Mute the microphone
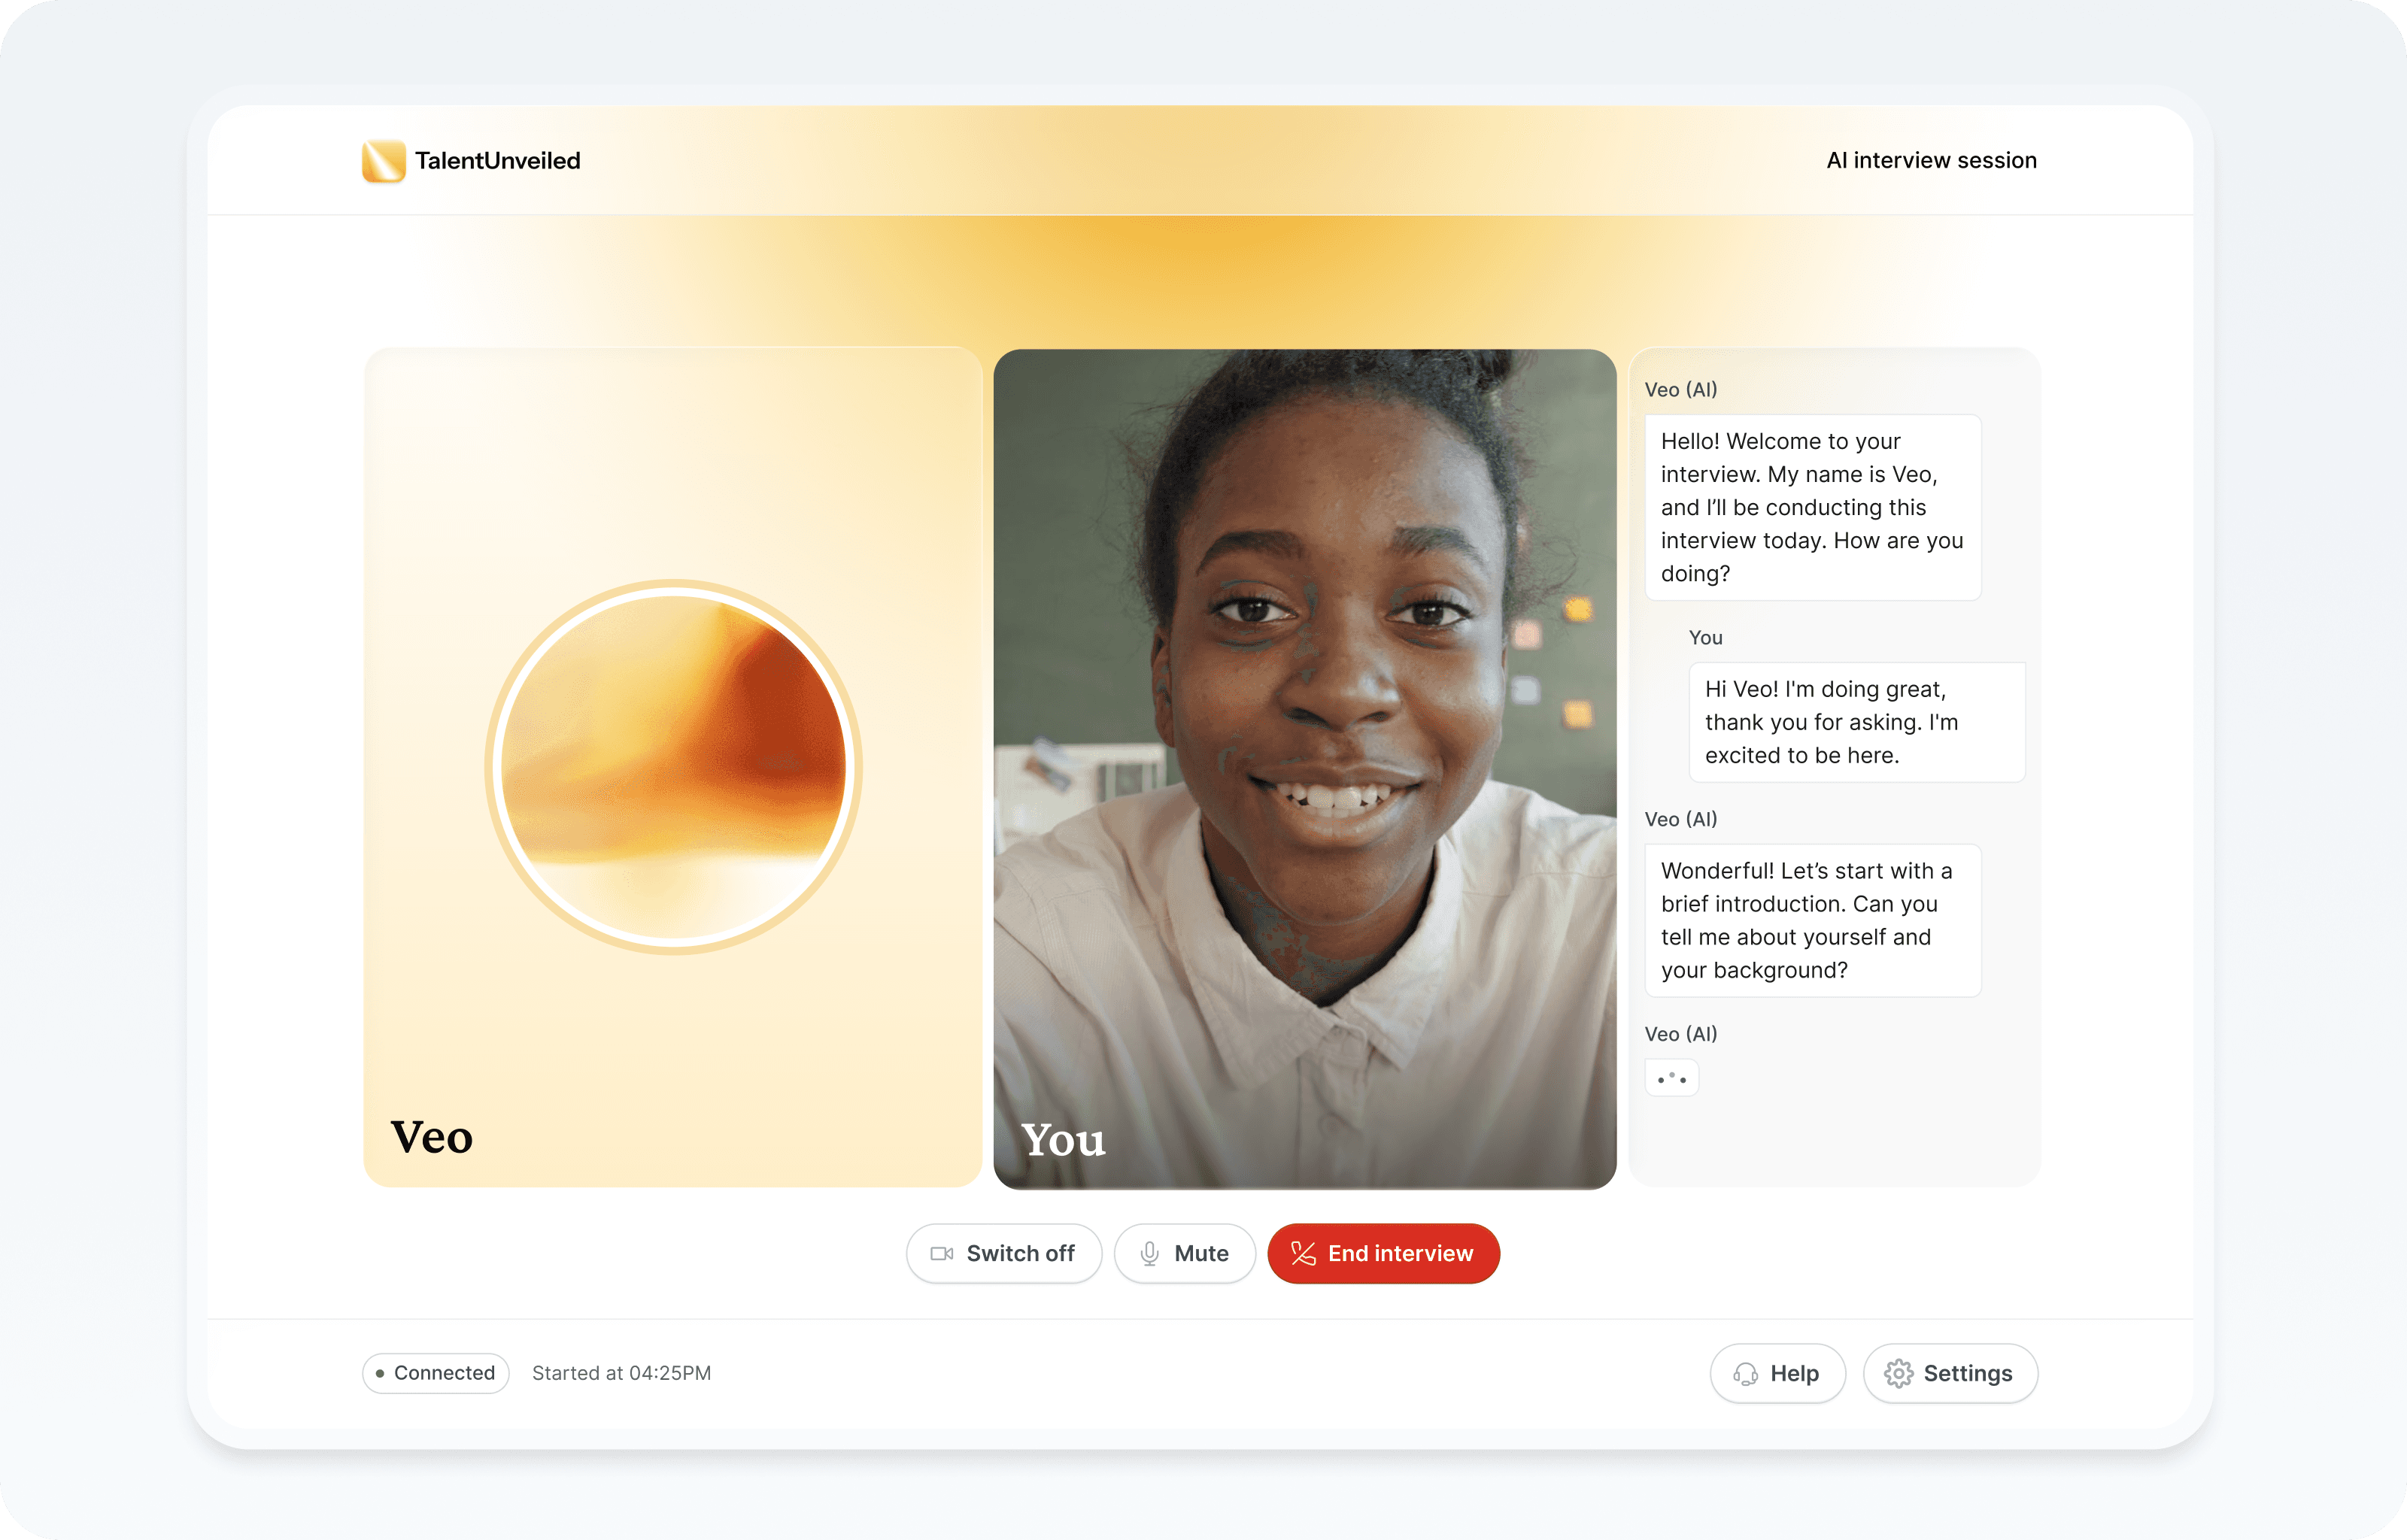The width and height of the screenshot is (2407, 1540). [1185, 1253]
